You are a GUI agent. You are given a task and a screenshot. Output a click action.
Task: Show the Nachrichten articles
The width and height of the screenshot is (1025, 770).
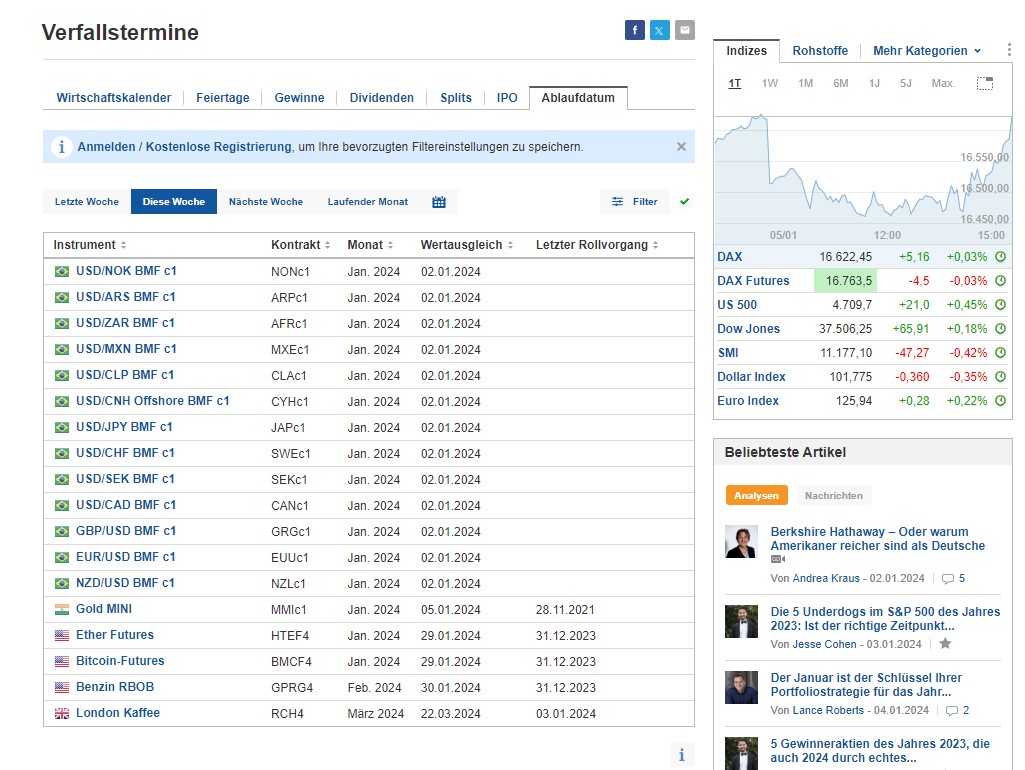point(833,495)
